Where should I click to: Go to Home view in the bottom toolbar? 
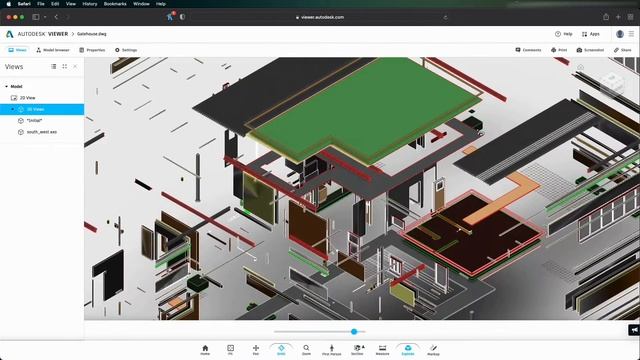[x=205, y=350]
